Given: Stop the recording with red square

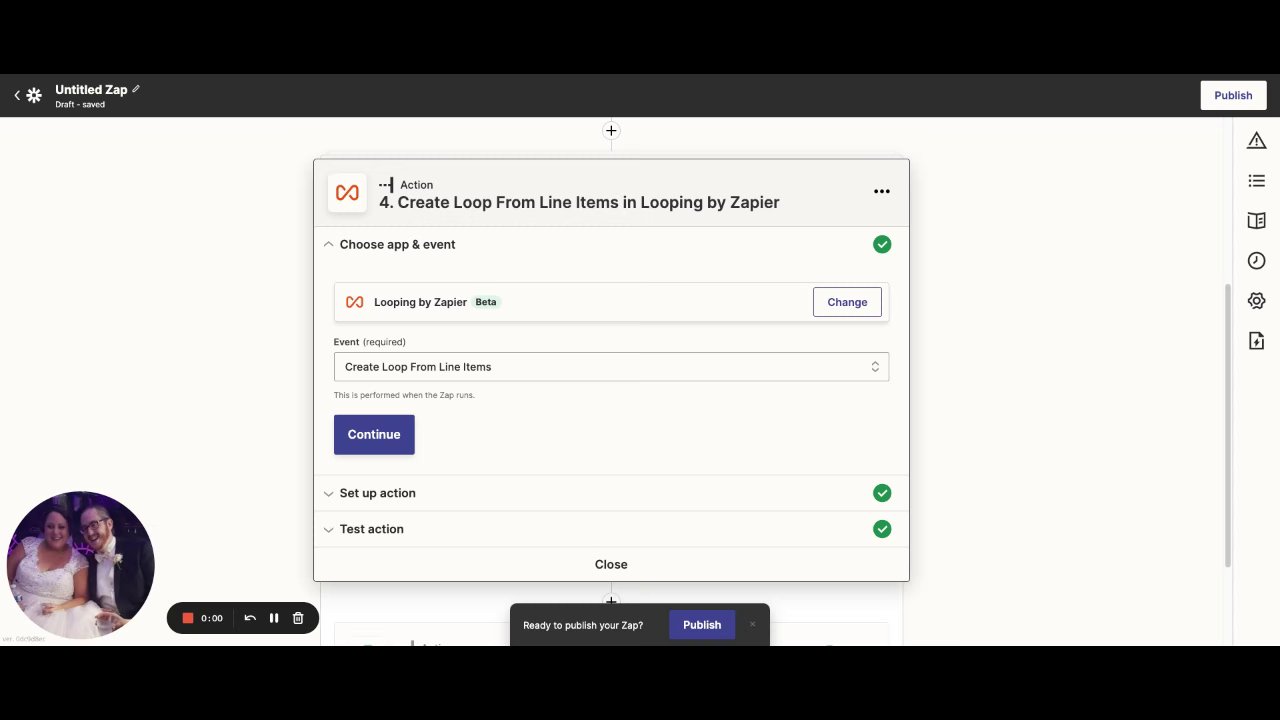Looking at the screenshot, I should 187,618.
